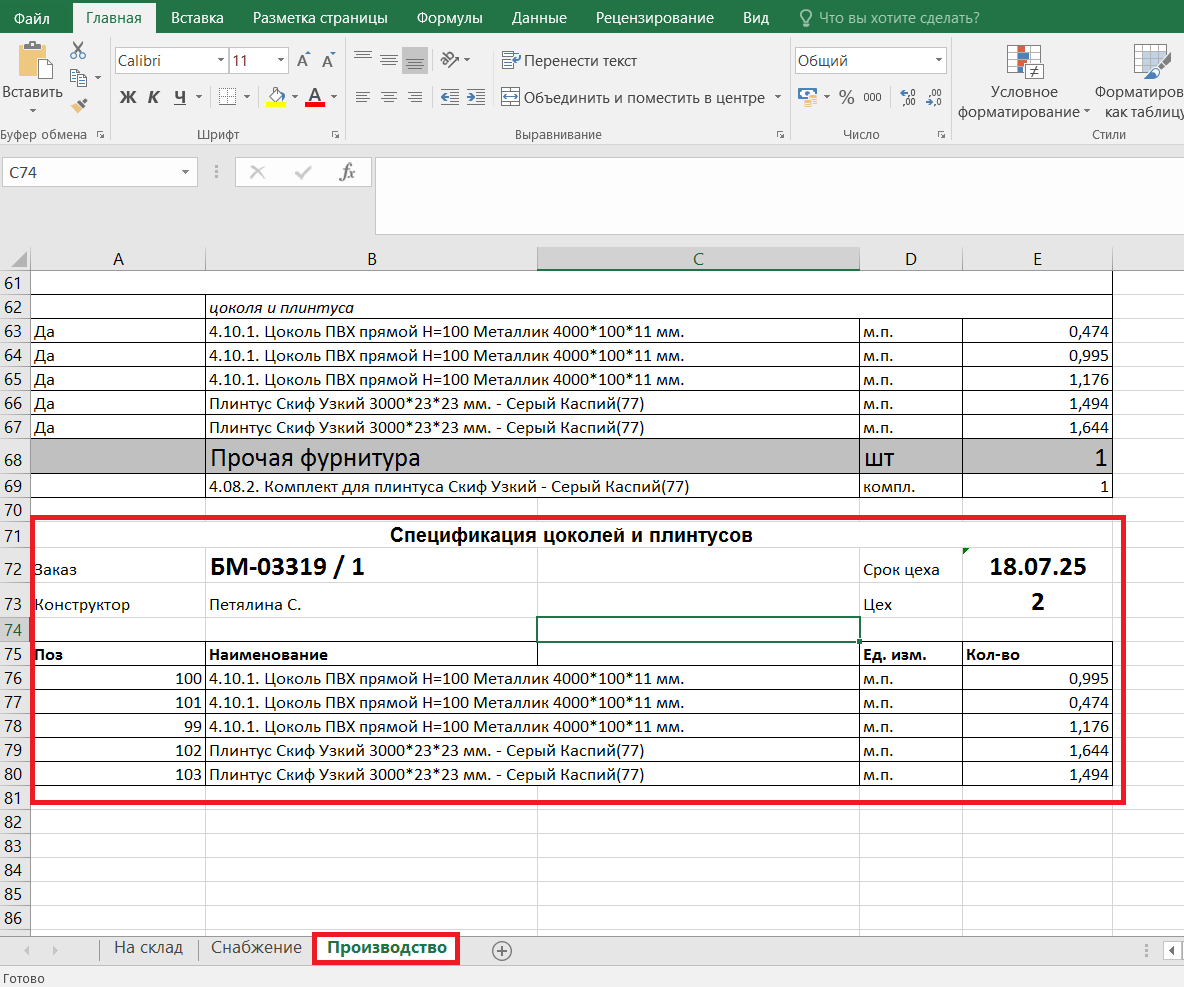
Task: Click the Cut scissors icon
Action: pos(78,51)
